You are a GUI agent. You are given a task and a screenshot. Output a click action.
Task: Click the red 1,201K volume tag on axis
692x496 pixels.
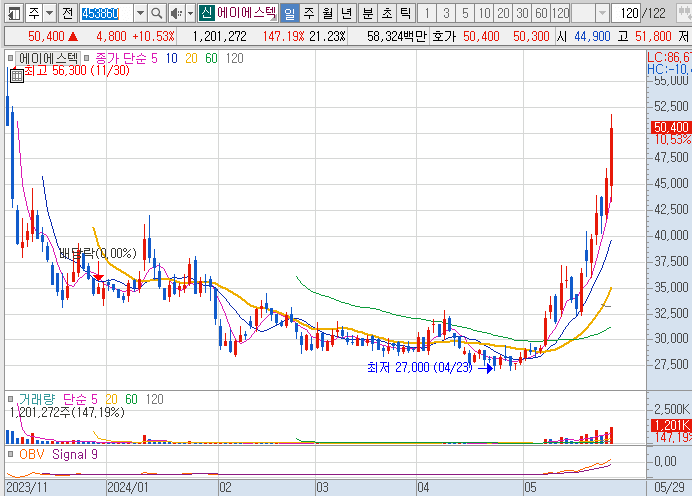coord(671,425)
